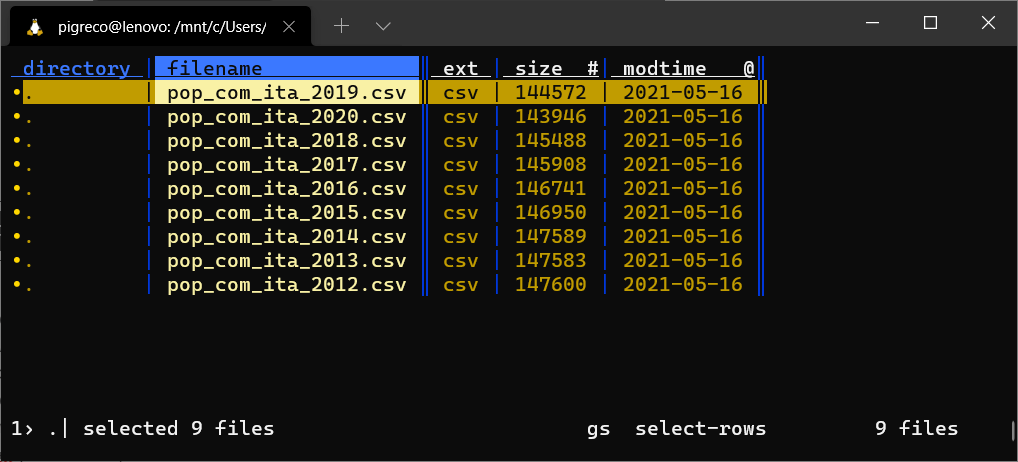Select the pop_com_ita_2019.csv row

pyautogui.click(x=286, y=92)
